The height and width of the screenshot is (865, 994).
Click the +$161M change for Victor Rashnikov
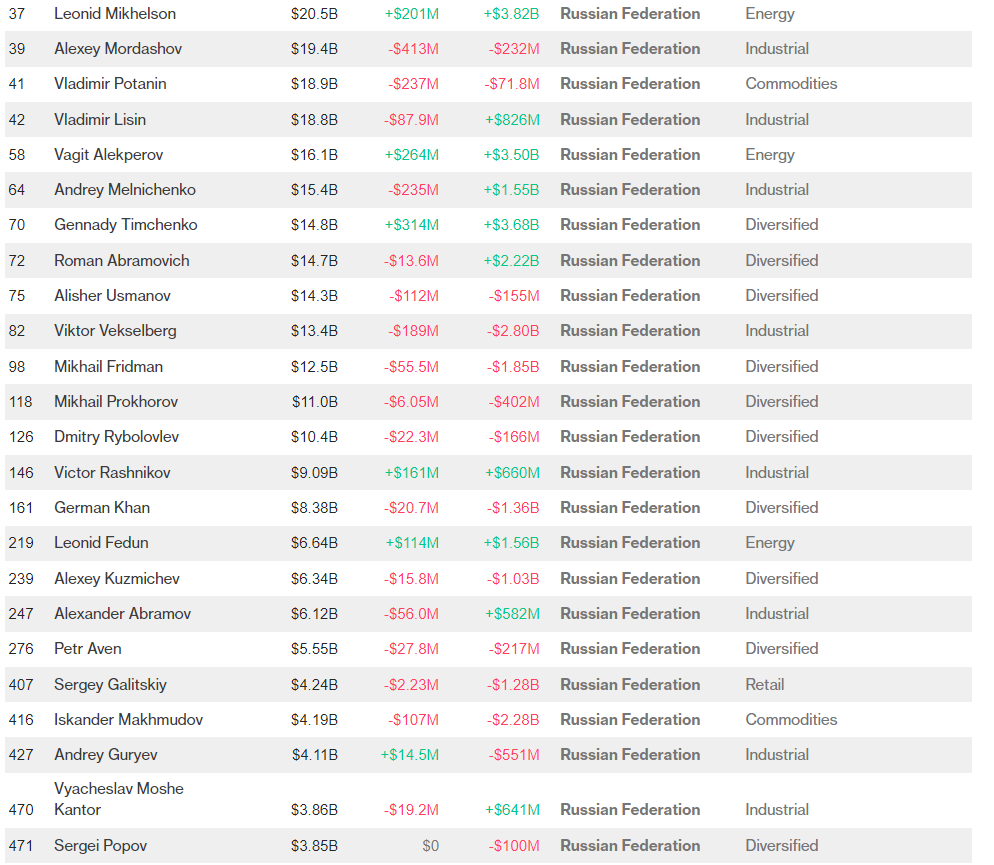[412, 473]
